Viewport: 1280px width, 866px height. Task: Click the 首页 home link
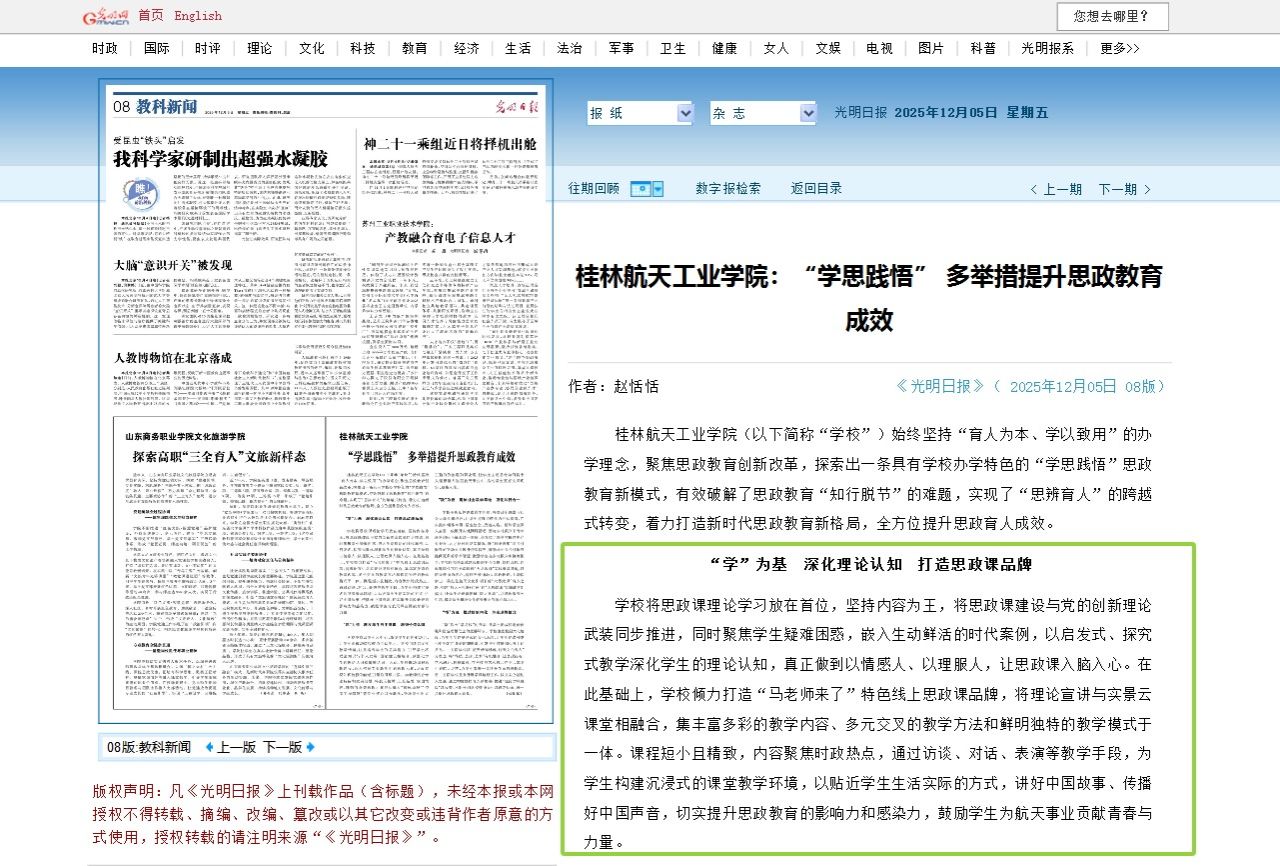click(151, 16)
